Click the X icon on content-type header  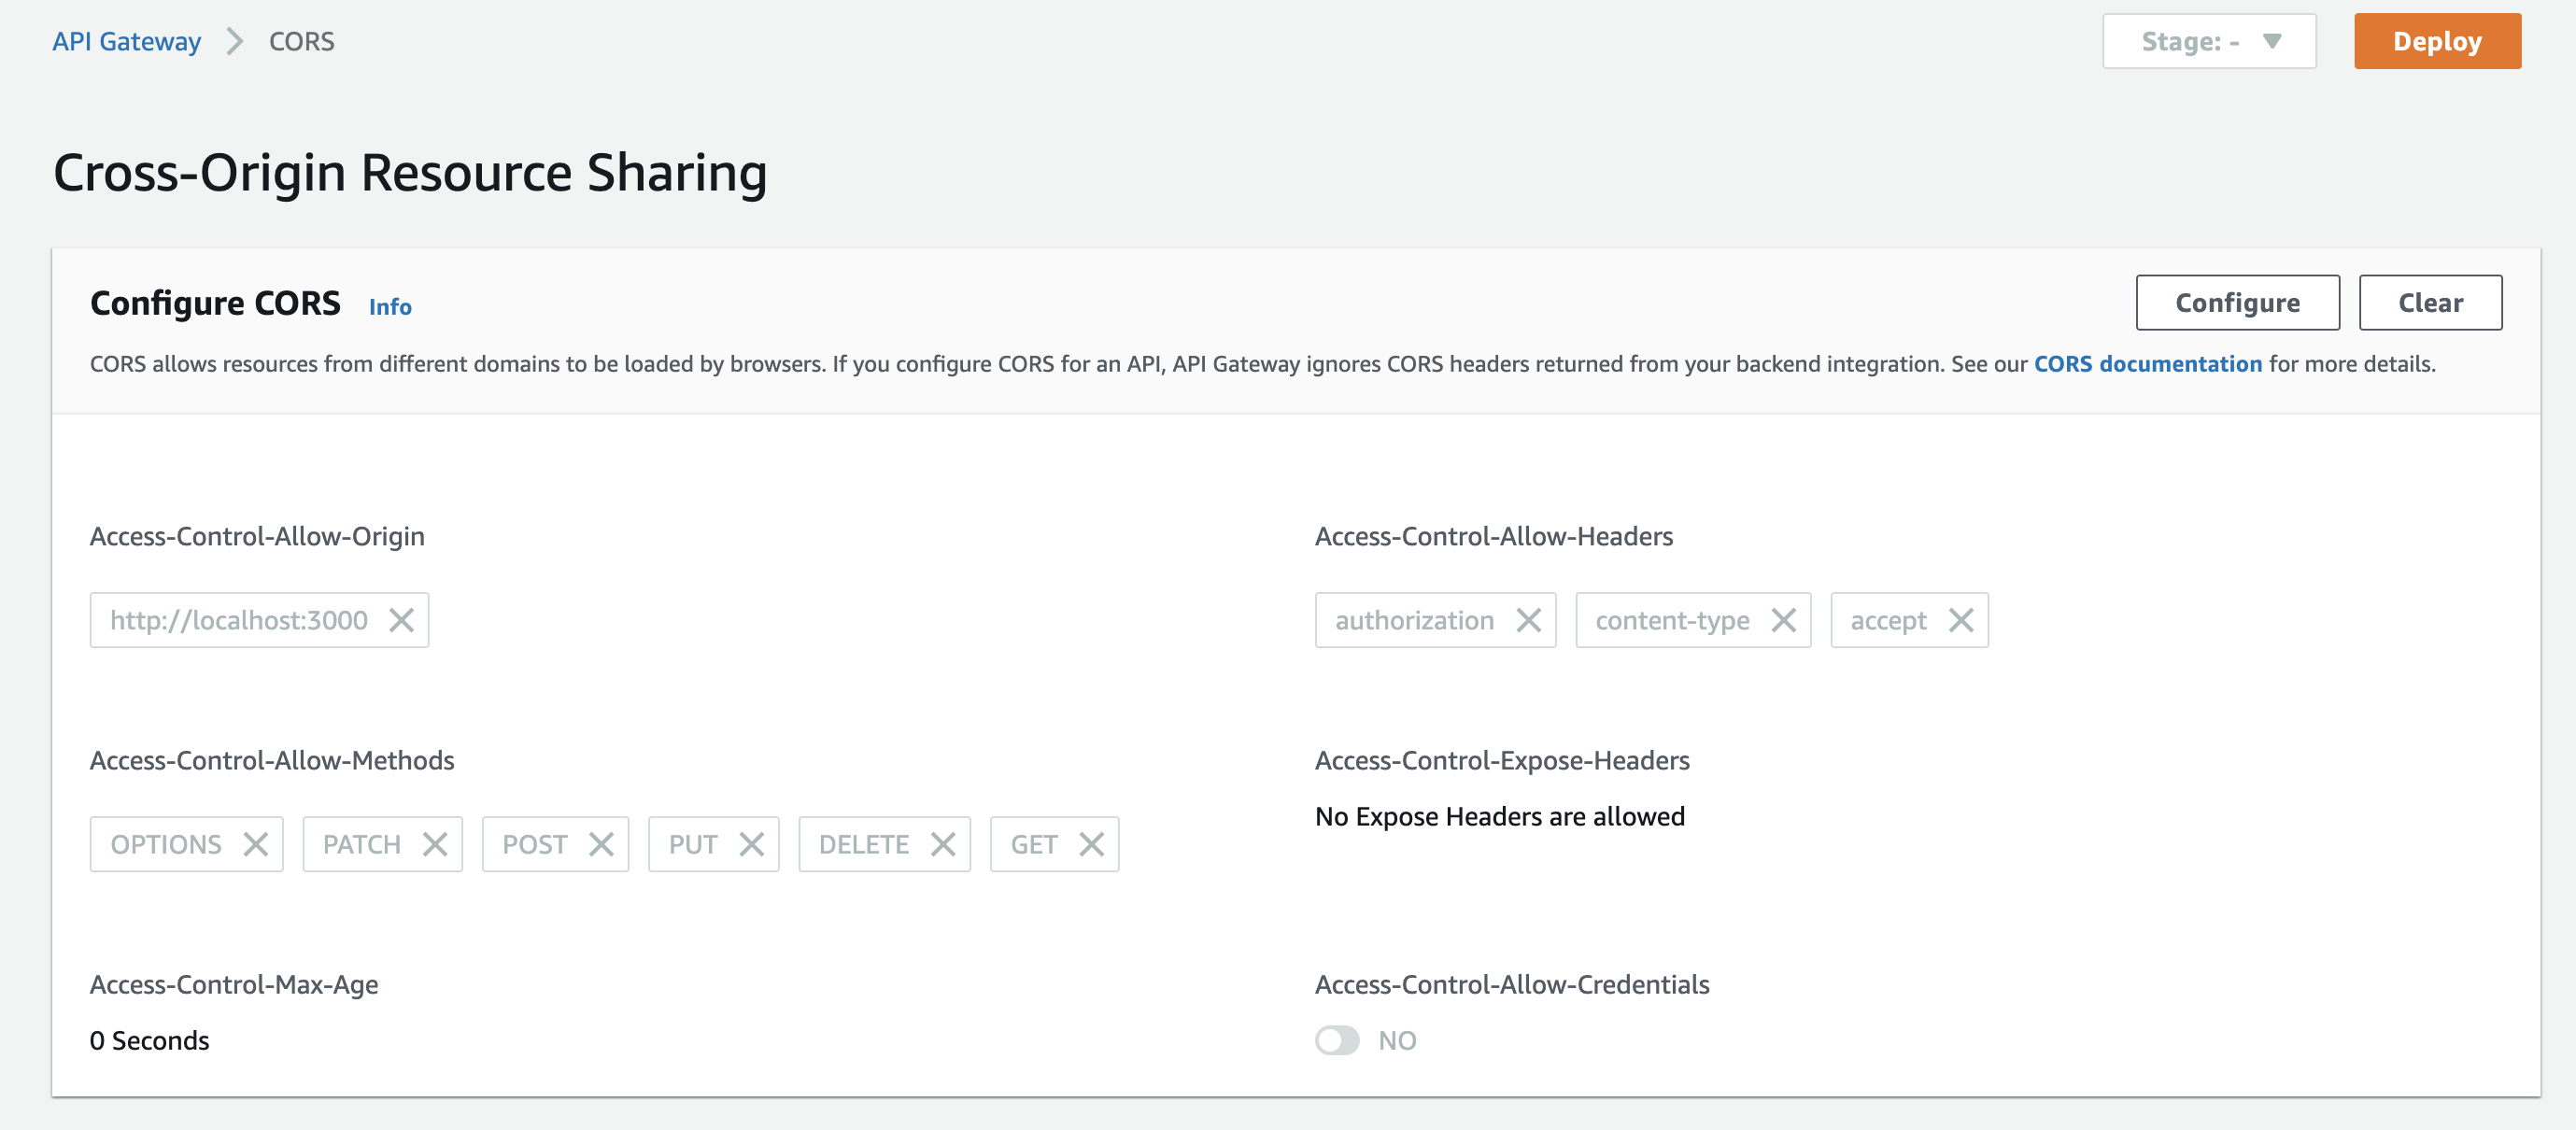[x=1784, y=619]
